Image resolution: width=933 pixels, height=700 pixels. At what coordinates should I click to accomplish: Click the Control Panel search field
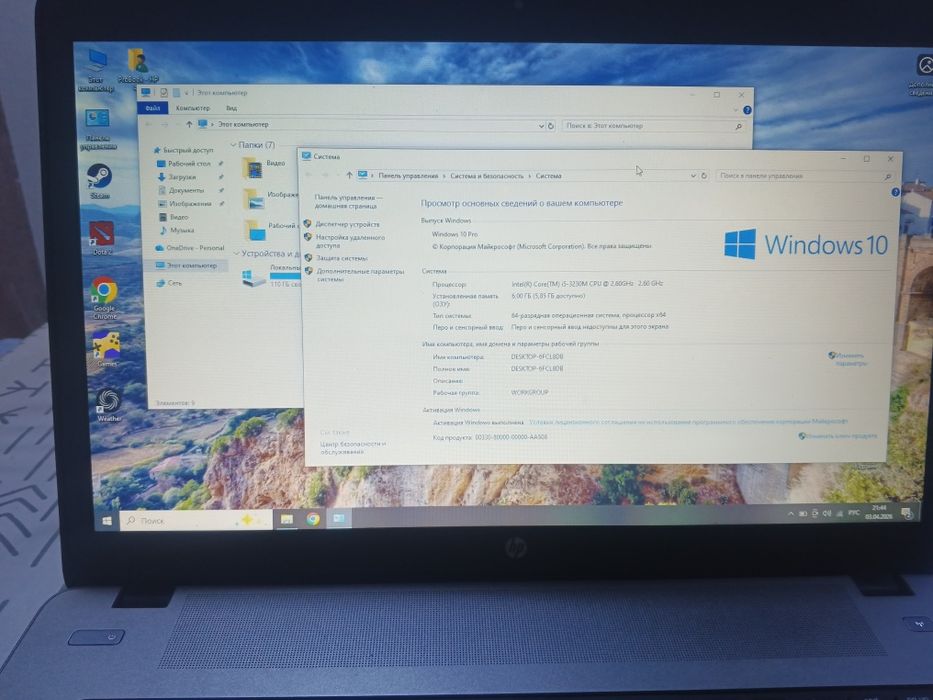point(804,176)
